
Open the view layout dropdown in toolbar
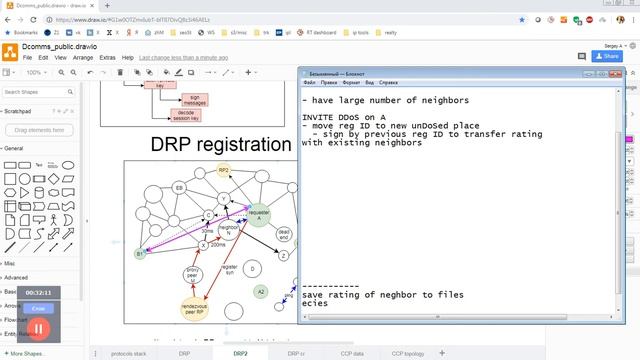[x=9, y=72]
